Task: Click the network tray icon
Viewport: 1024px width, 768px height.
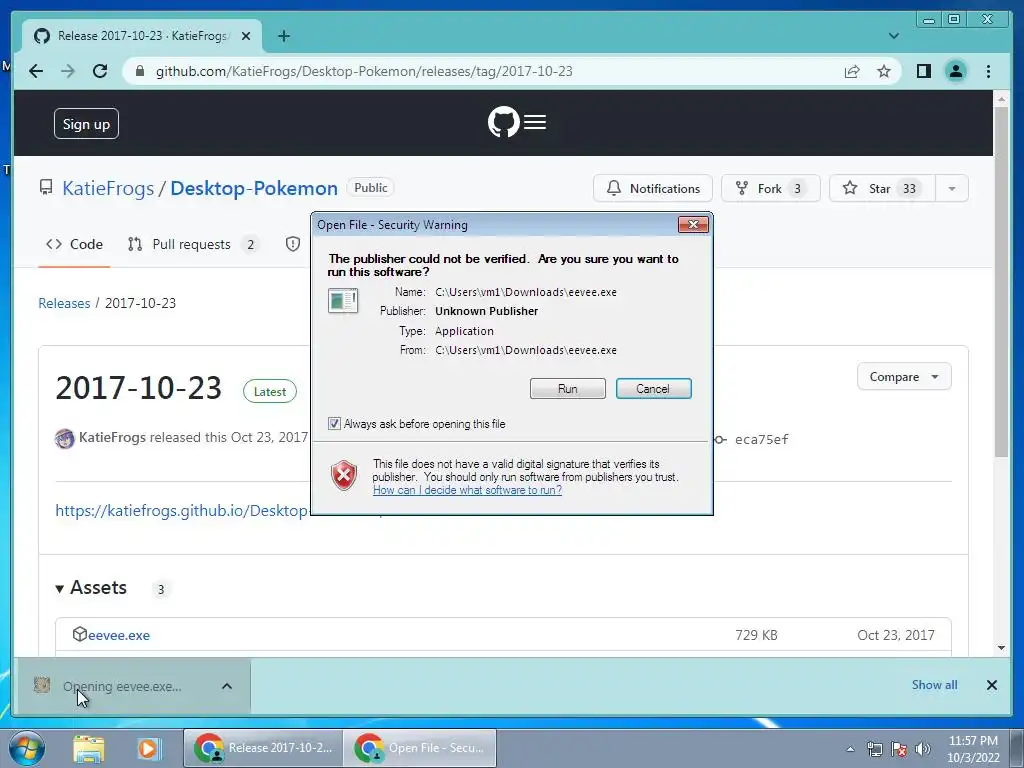Action: click(874, 749)
